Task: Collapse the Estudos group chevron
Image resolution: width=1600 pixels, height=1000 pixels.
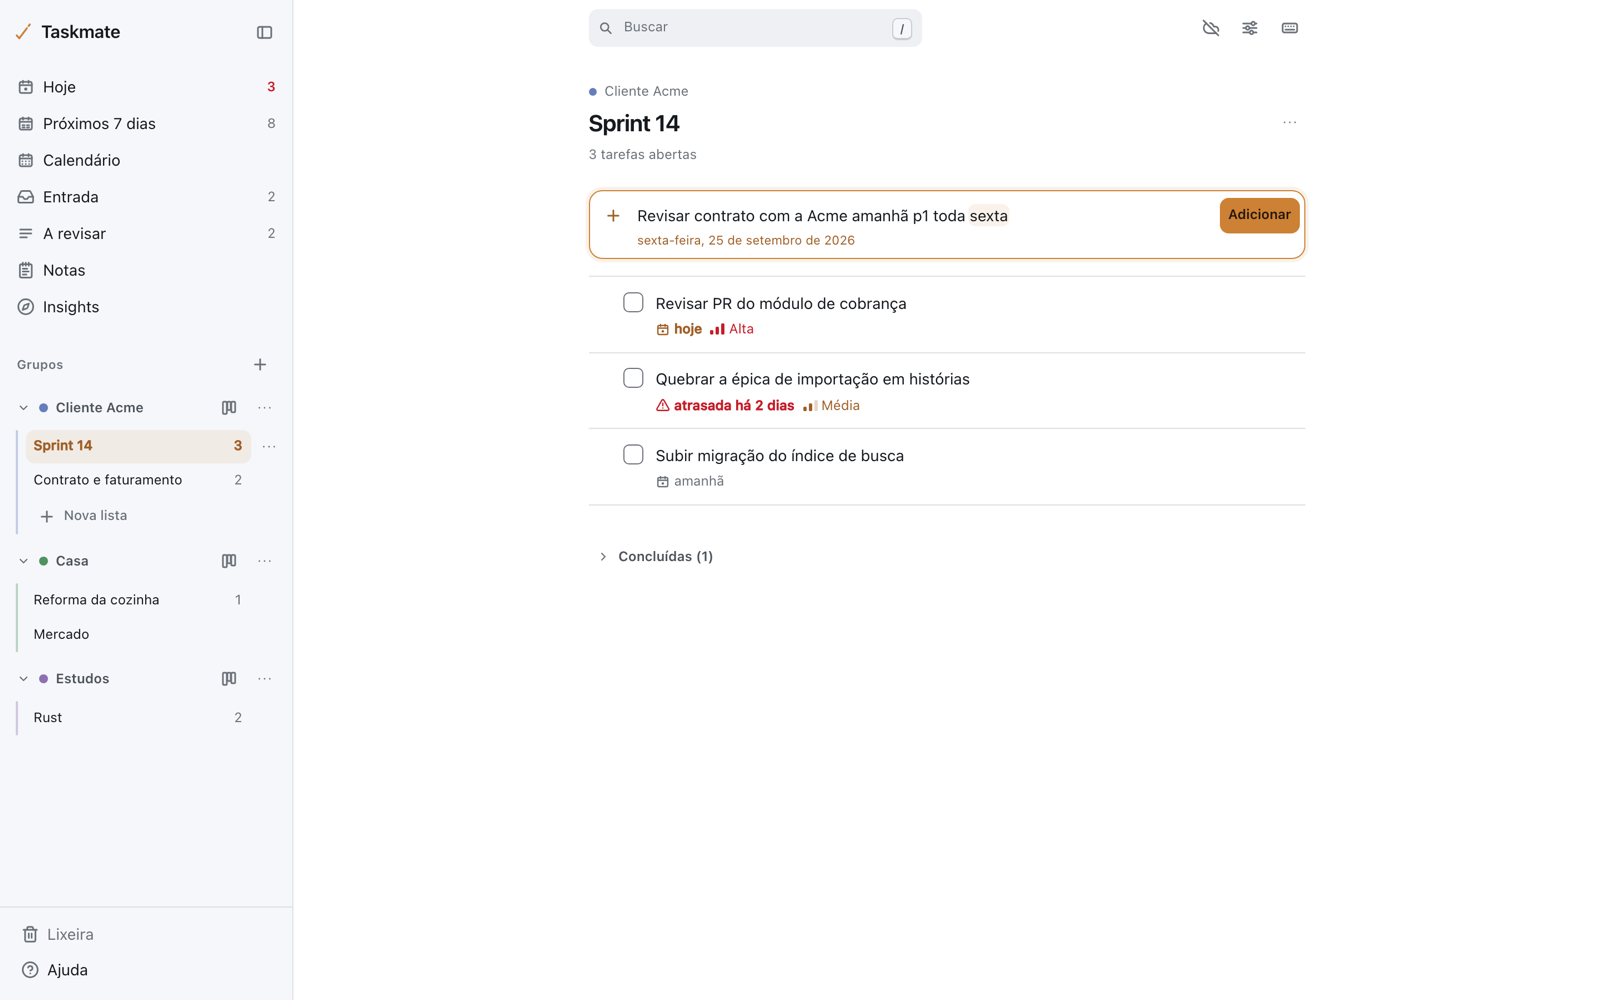Action: tap(23, 679)
